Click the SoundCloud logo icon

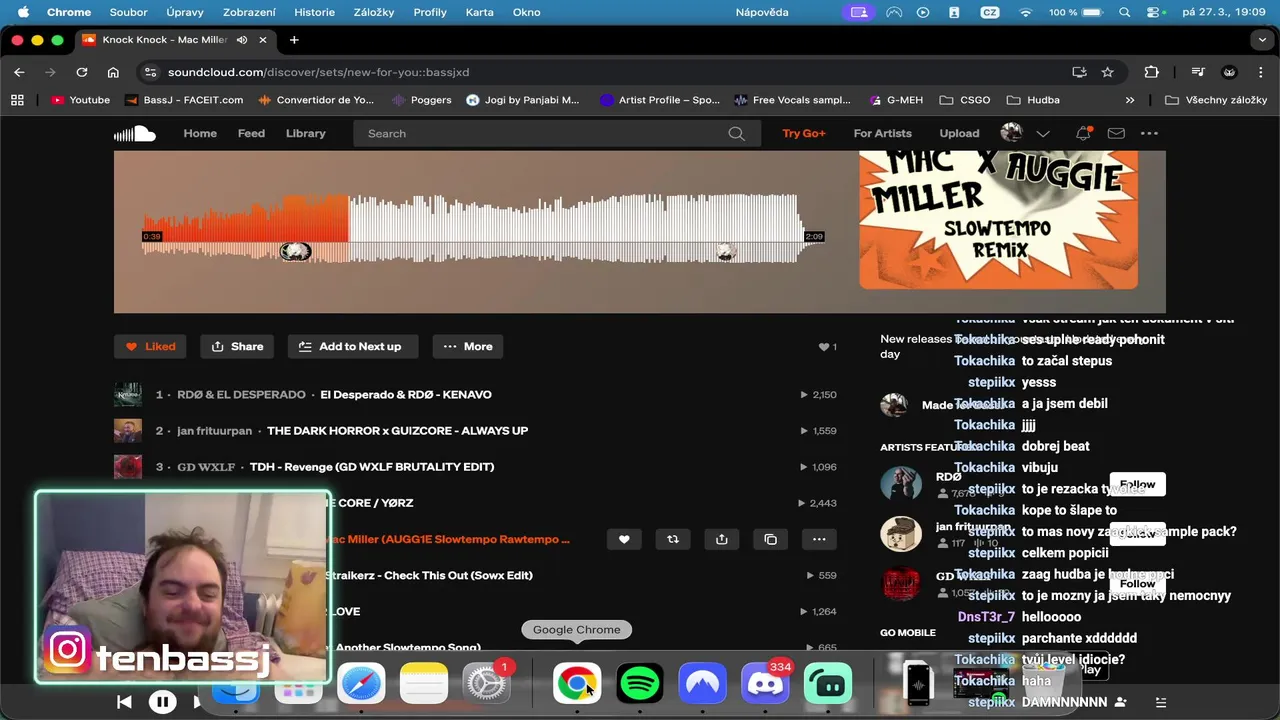(x=135, y=133)
